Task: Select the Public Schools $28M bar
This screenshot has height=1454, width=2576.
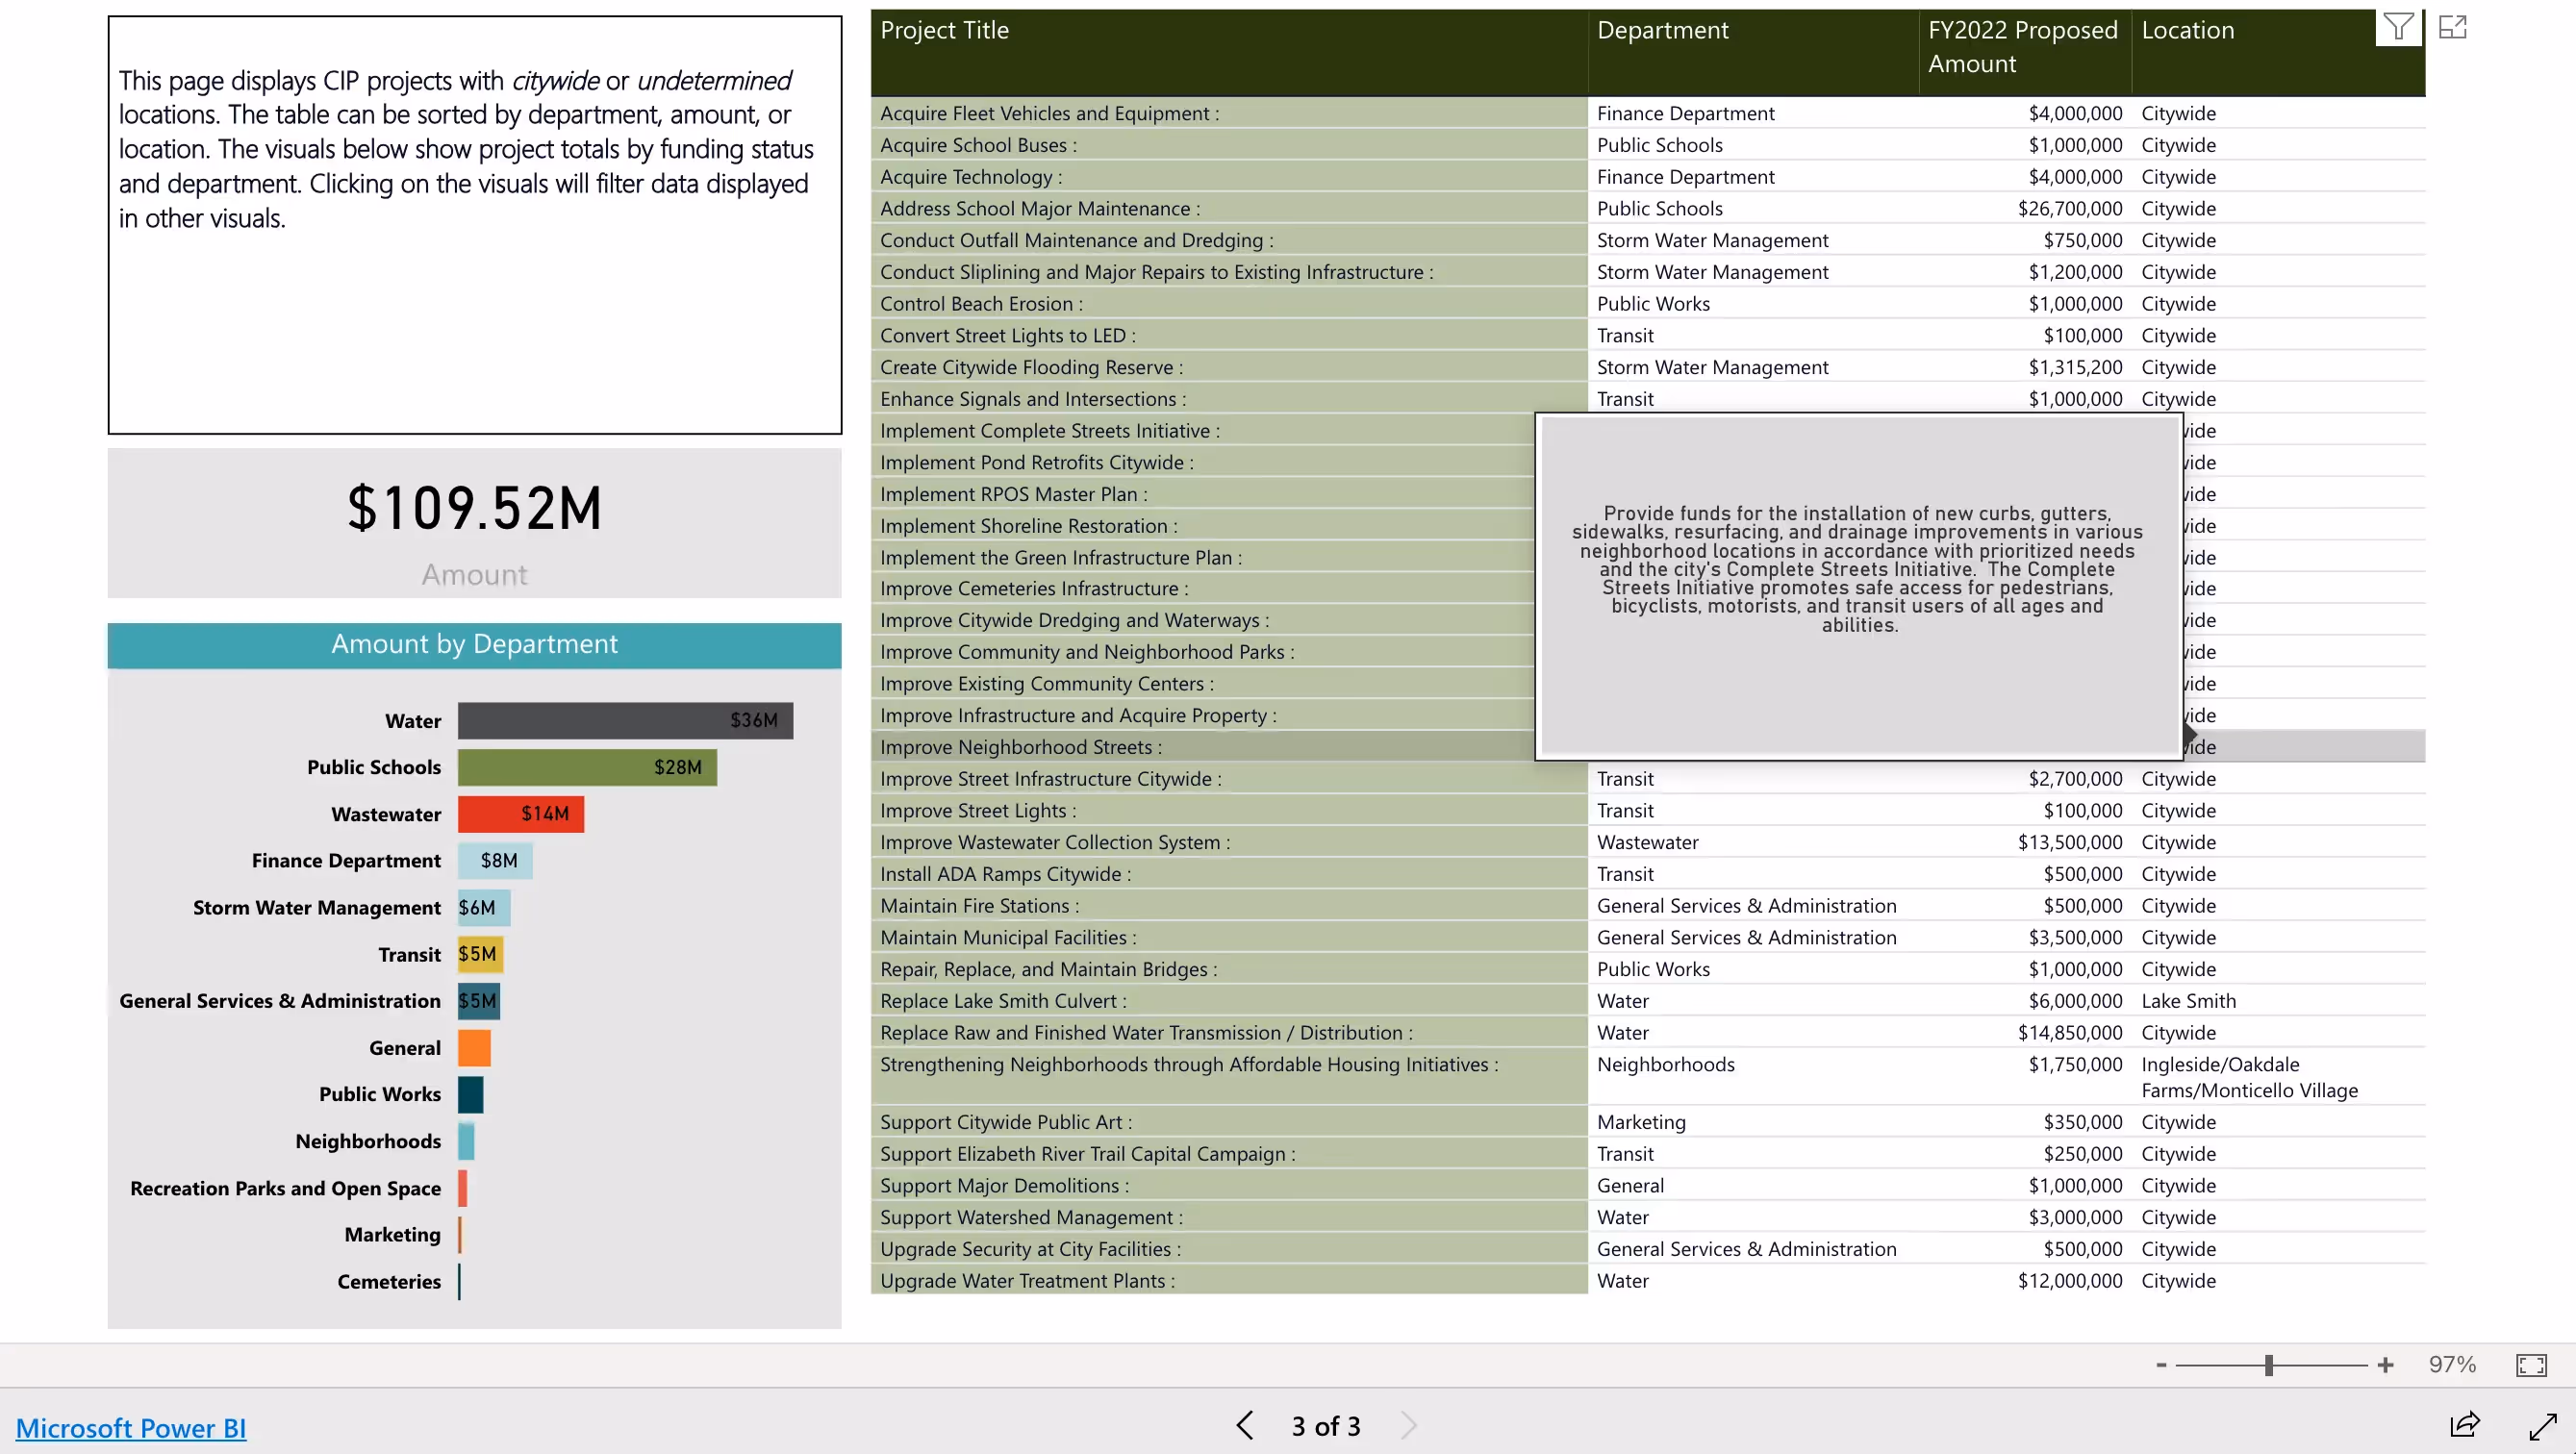Action: 587,767
